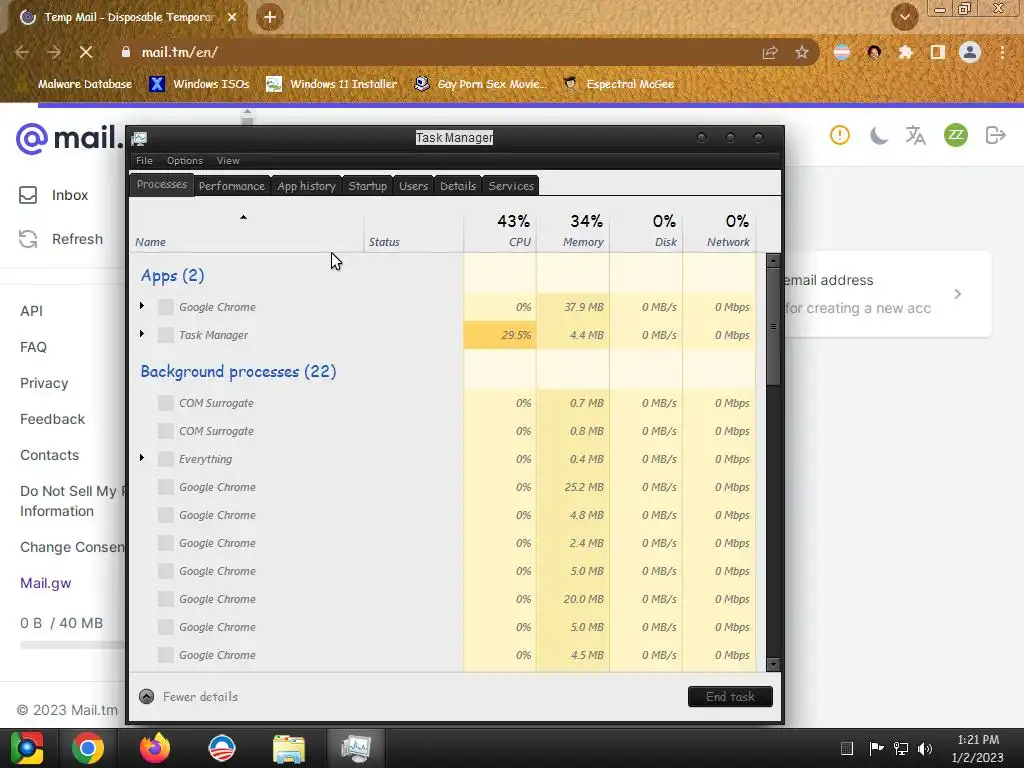
Task: Open the API link
Action: (x=31, y=312)
